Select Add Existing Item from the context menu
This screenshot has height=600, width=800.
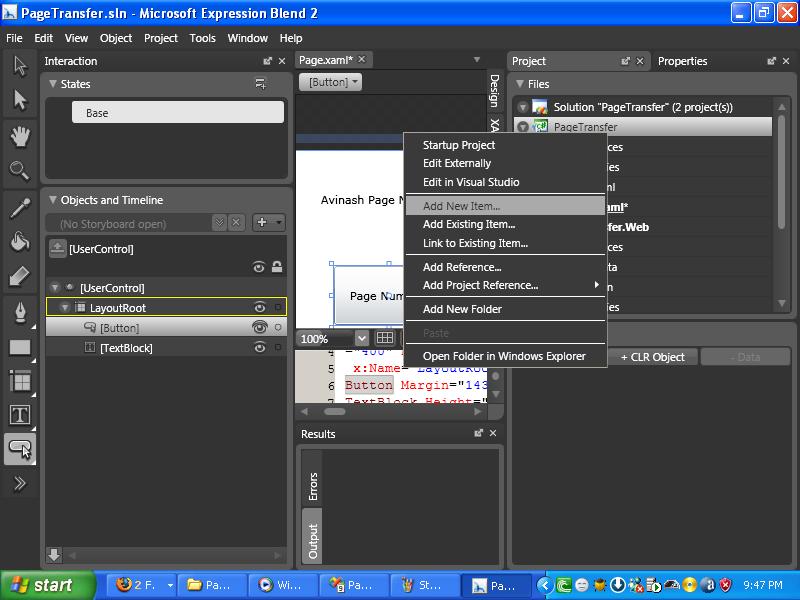point(469,224)
